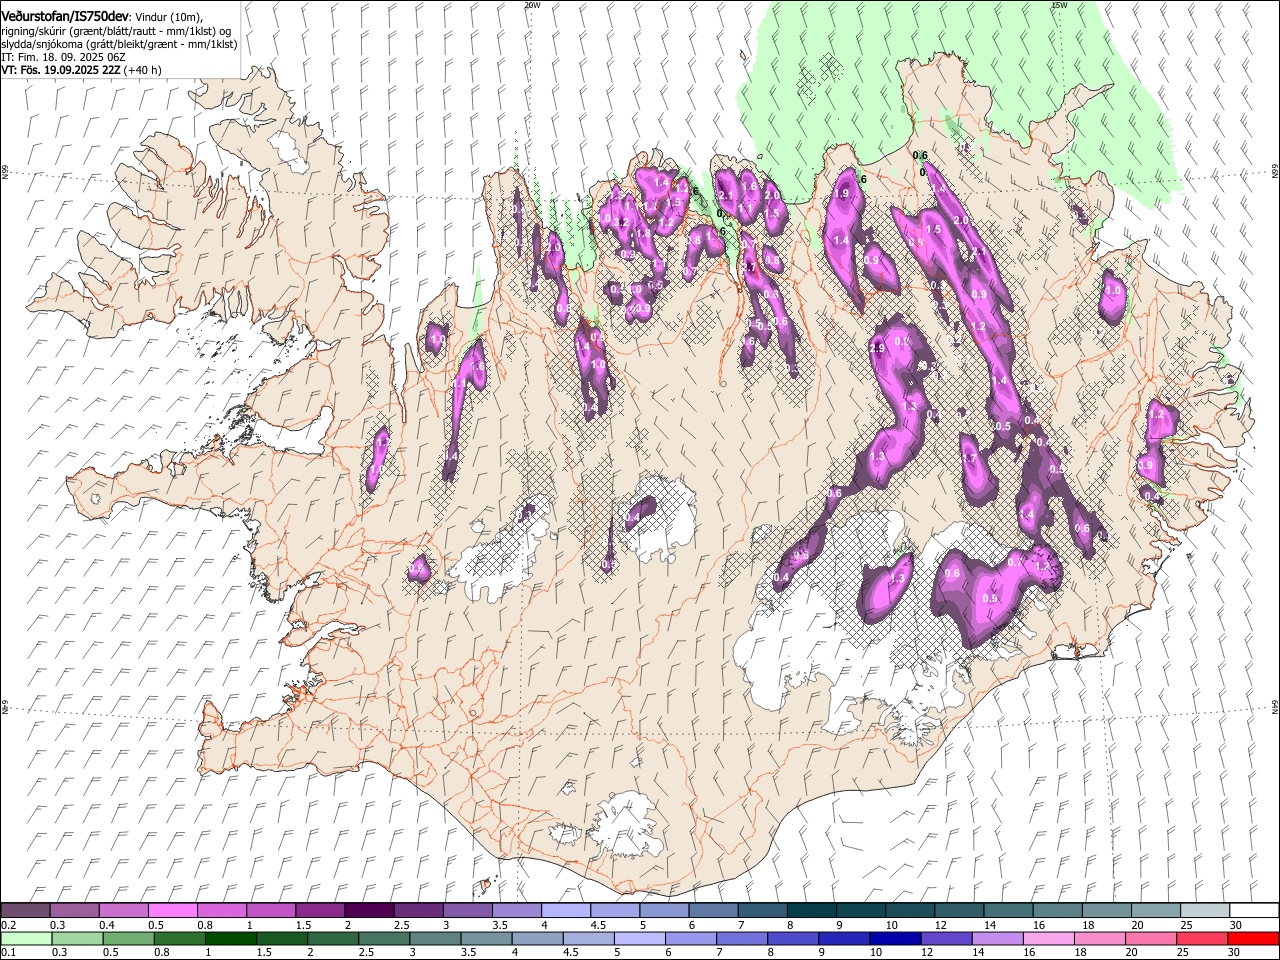Click the 2.9 snowfall value on map
Image resolution: width=1280 pixels, height=960 pixels.
878,347
